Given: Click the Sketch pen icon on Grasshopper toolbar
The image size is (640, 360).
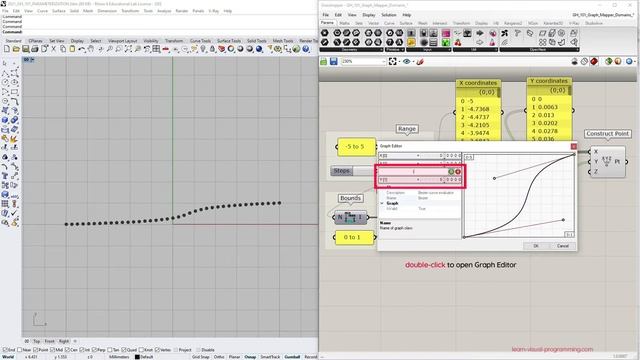Looking at the screenshot, I should click(x=420, y=61).
